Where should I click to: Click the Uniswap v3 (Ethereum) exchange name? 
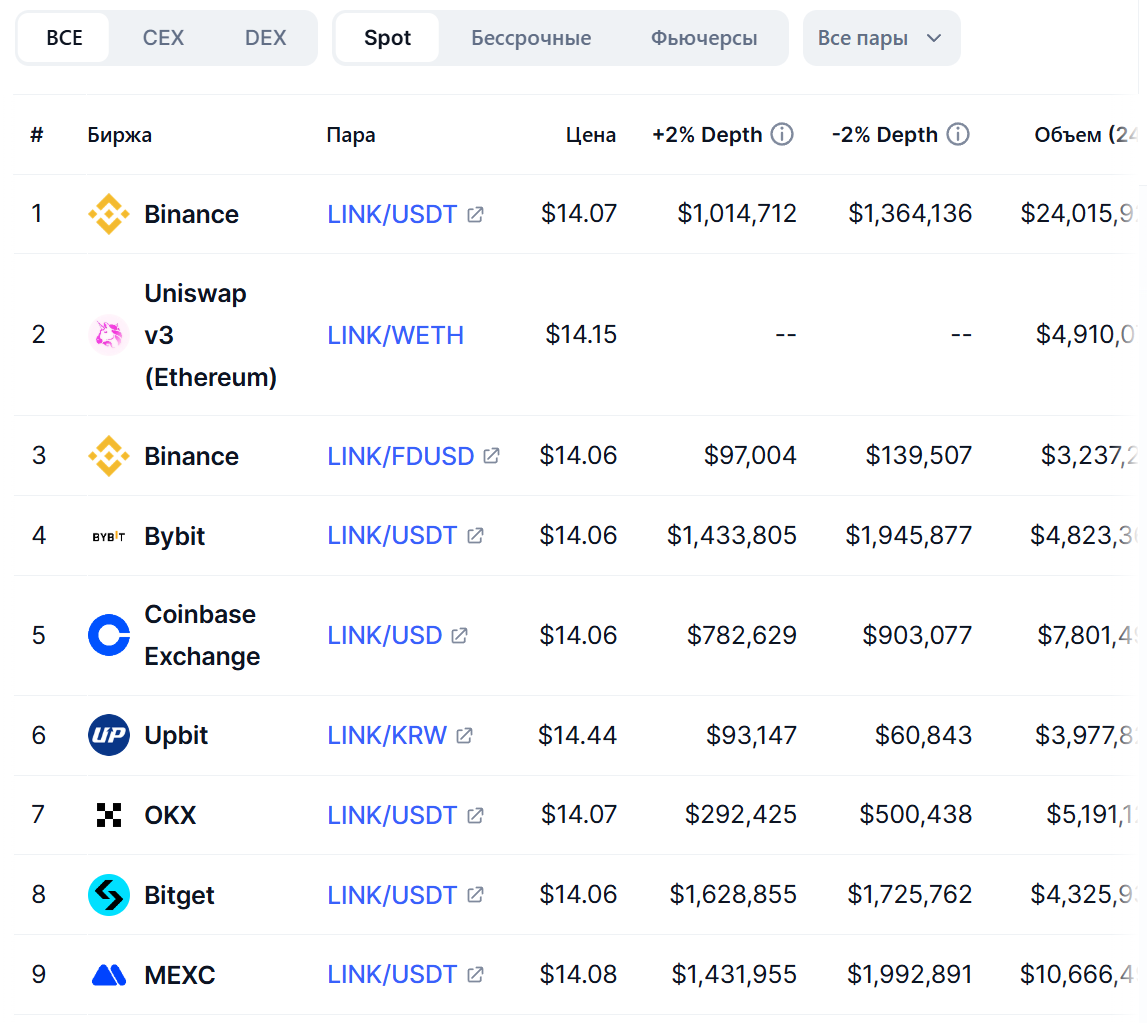[x=211, y=335]
